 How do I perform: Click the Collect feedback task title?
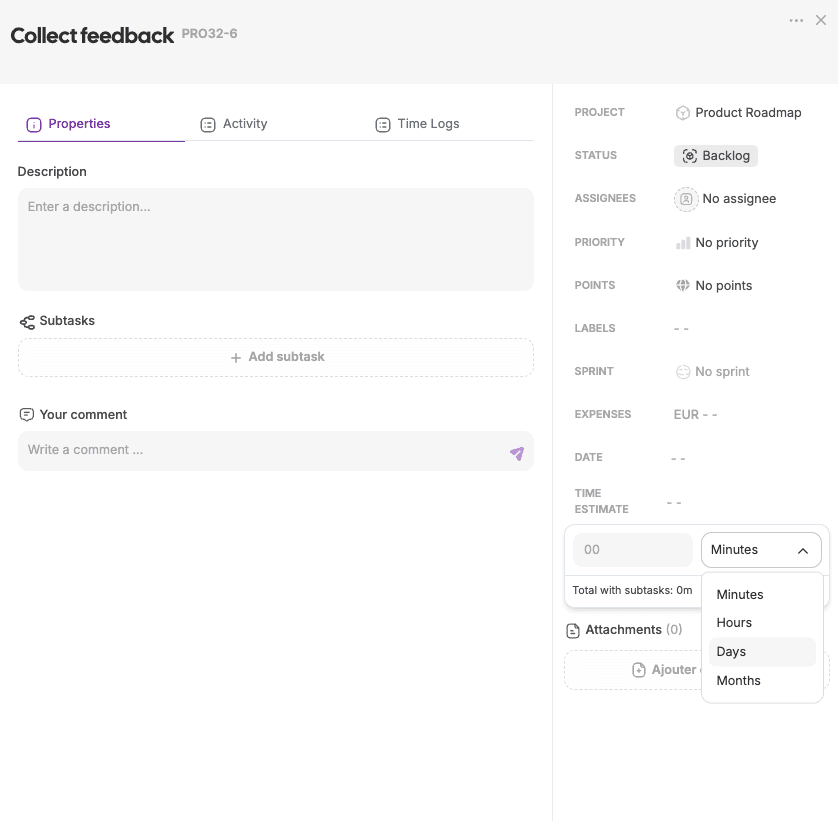click(92, 35)
